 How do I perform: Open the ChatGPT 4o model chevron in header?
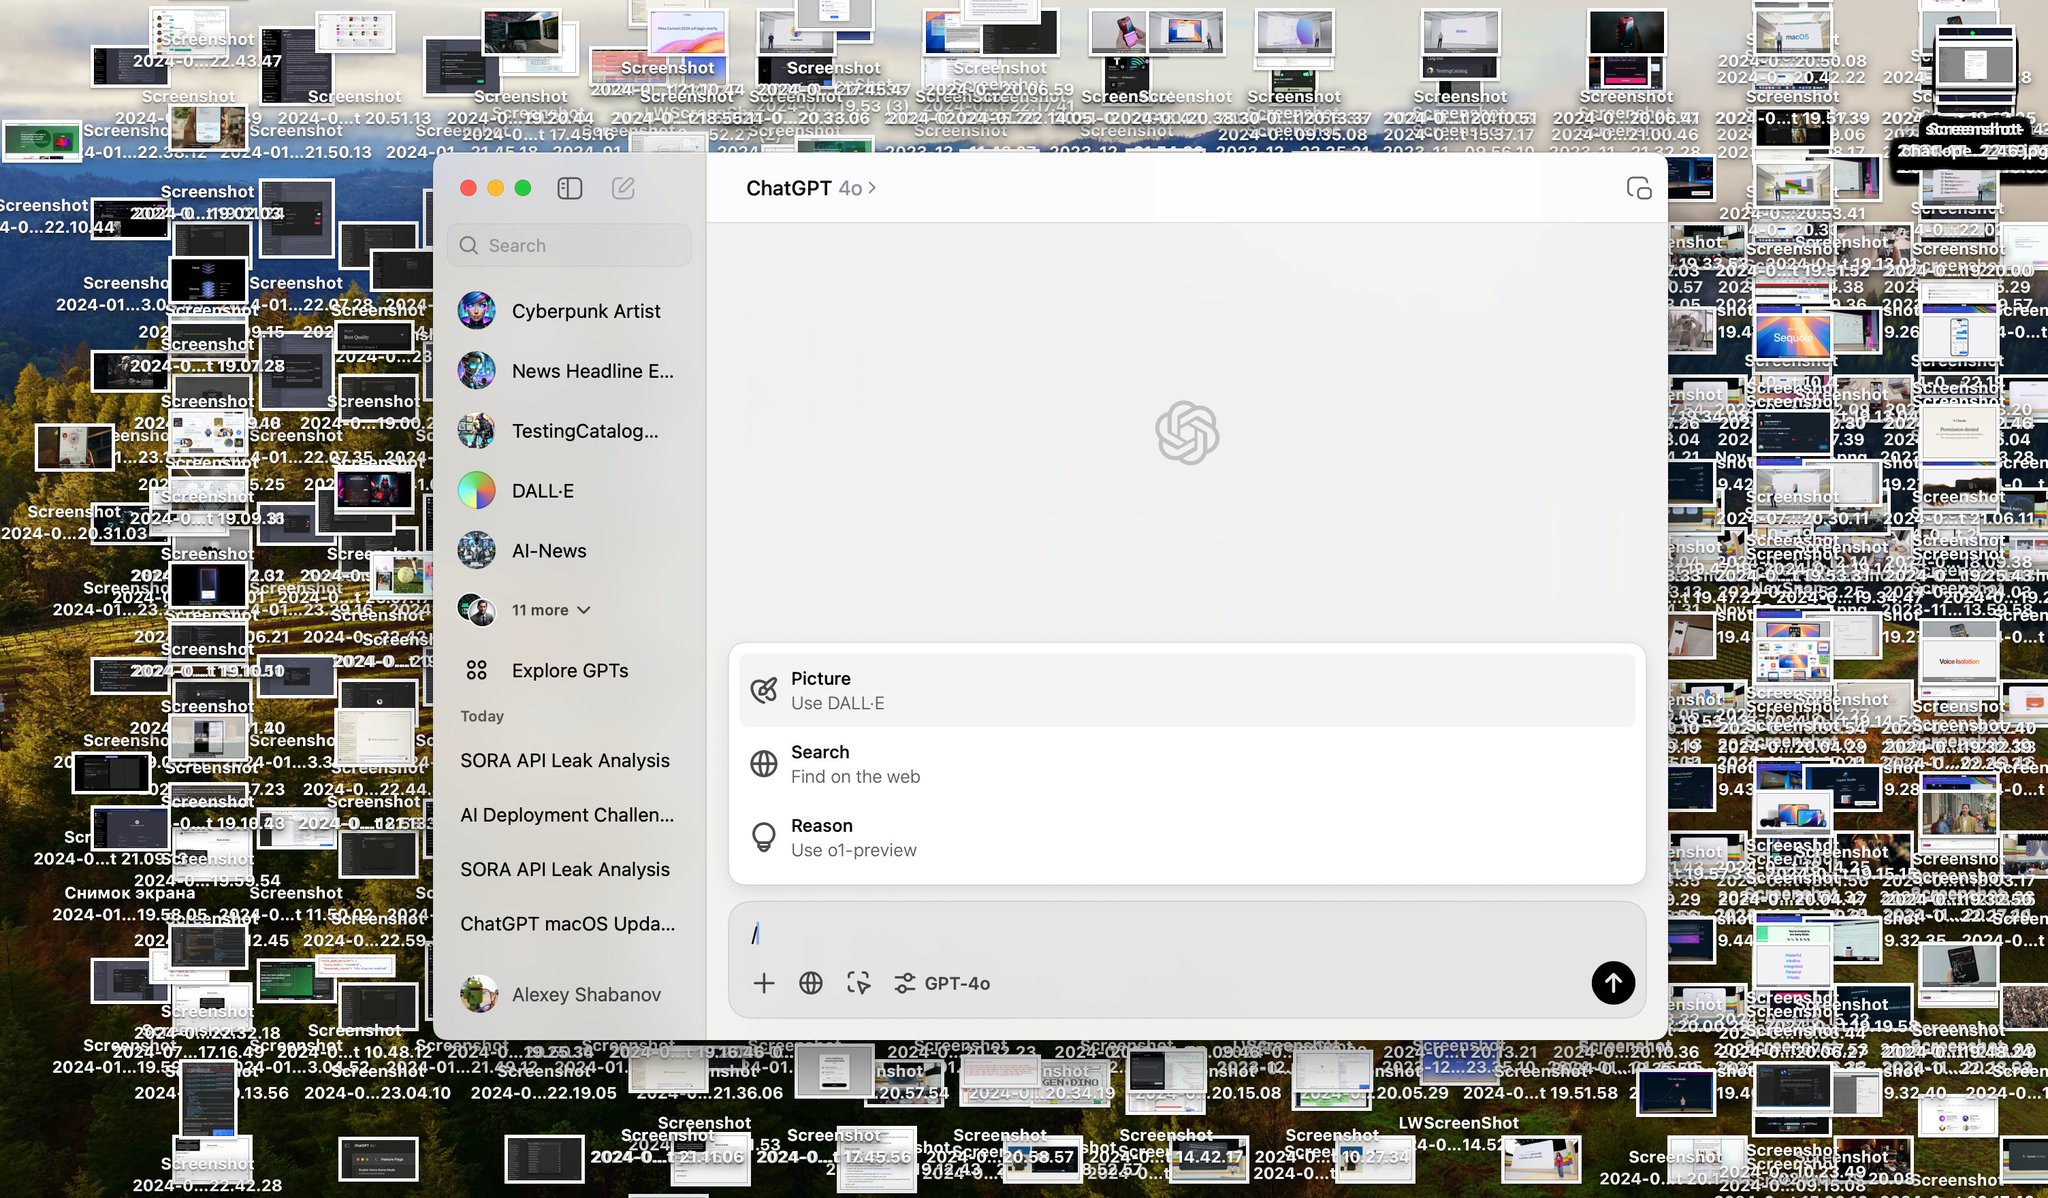[x=872, y=188]
